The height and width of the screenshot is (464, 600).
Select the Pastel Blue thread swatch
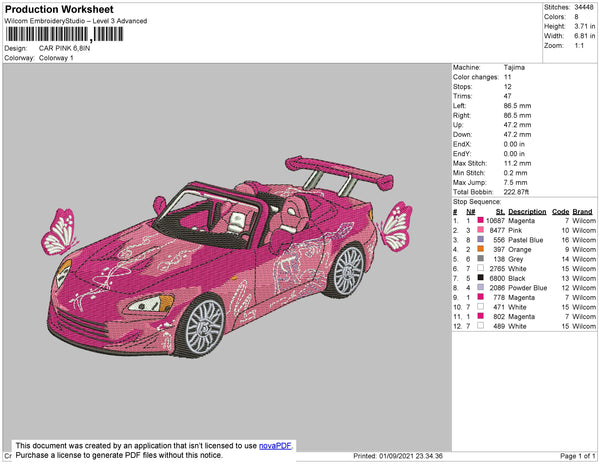(481, 240)
